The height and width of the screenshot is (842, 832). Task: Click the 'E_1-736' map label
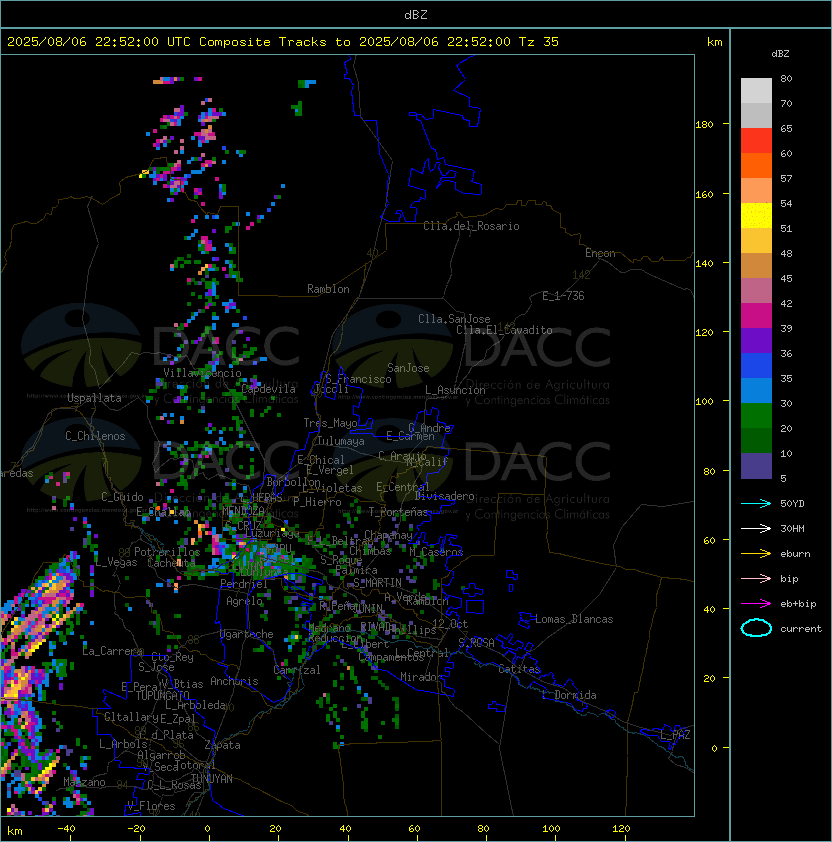click(x=563, y=296)
